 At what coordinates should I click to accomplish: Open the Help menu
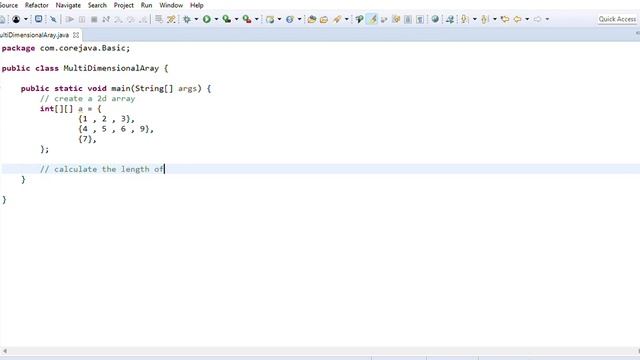197,5
